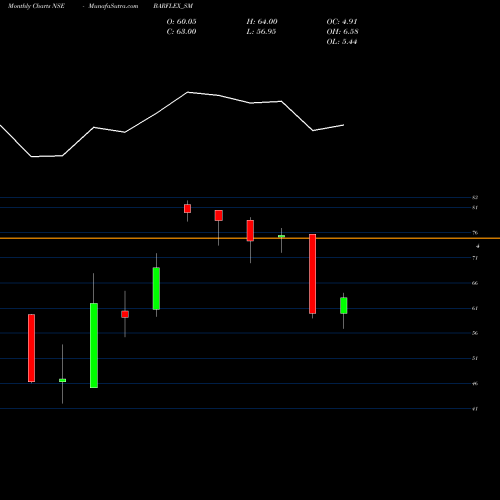Click the 66 price axis label
This screenshot has width=500, height=500.
pos(475,283)
